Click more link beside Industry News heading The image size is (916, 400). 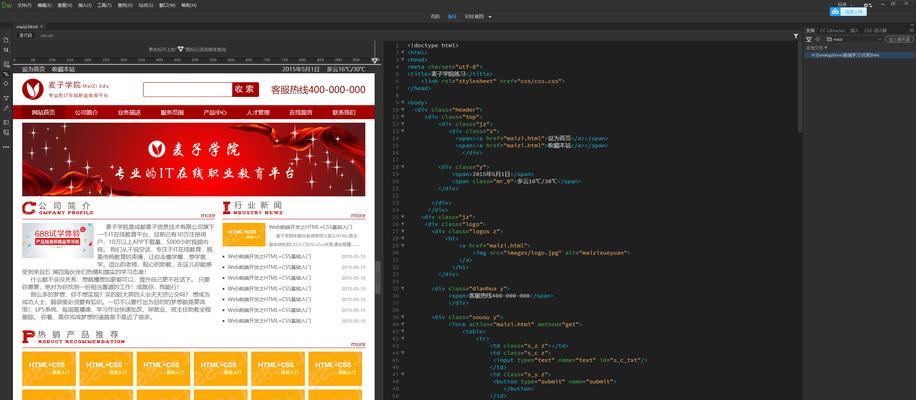tap(358, 215)
